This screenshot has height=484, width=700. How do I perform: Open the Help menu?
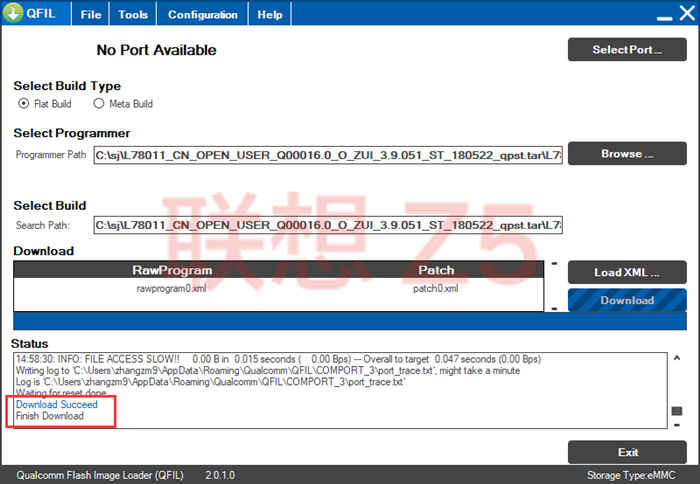pyautogui.click(x=270, y=14)
